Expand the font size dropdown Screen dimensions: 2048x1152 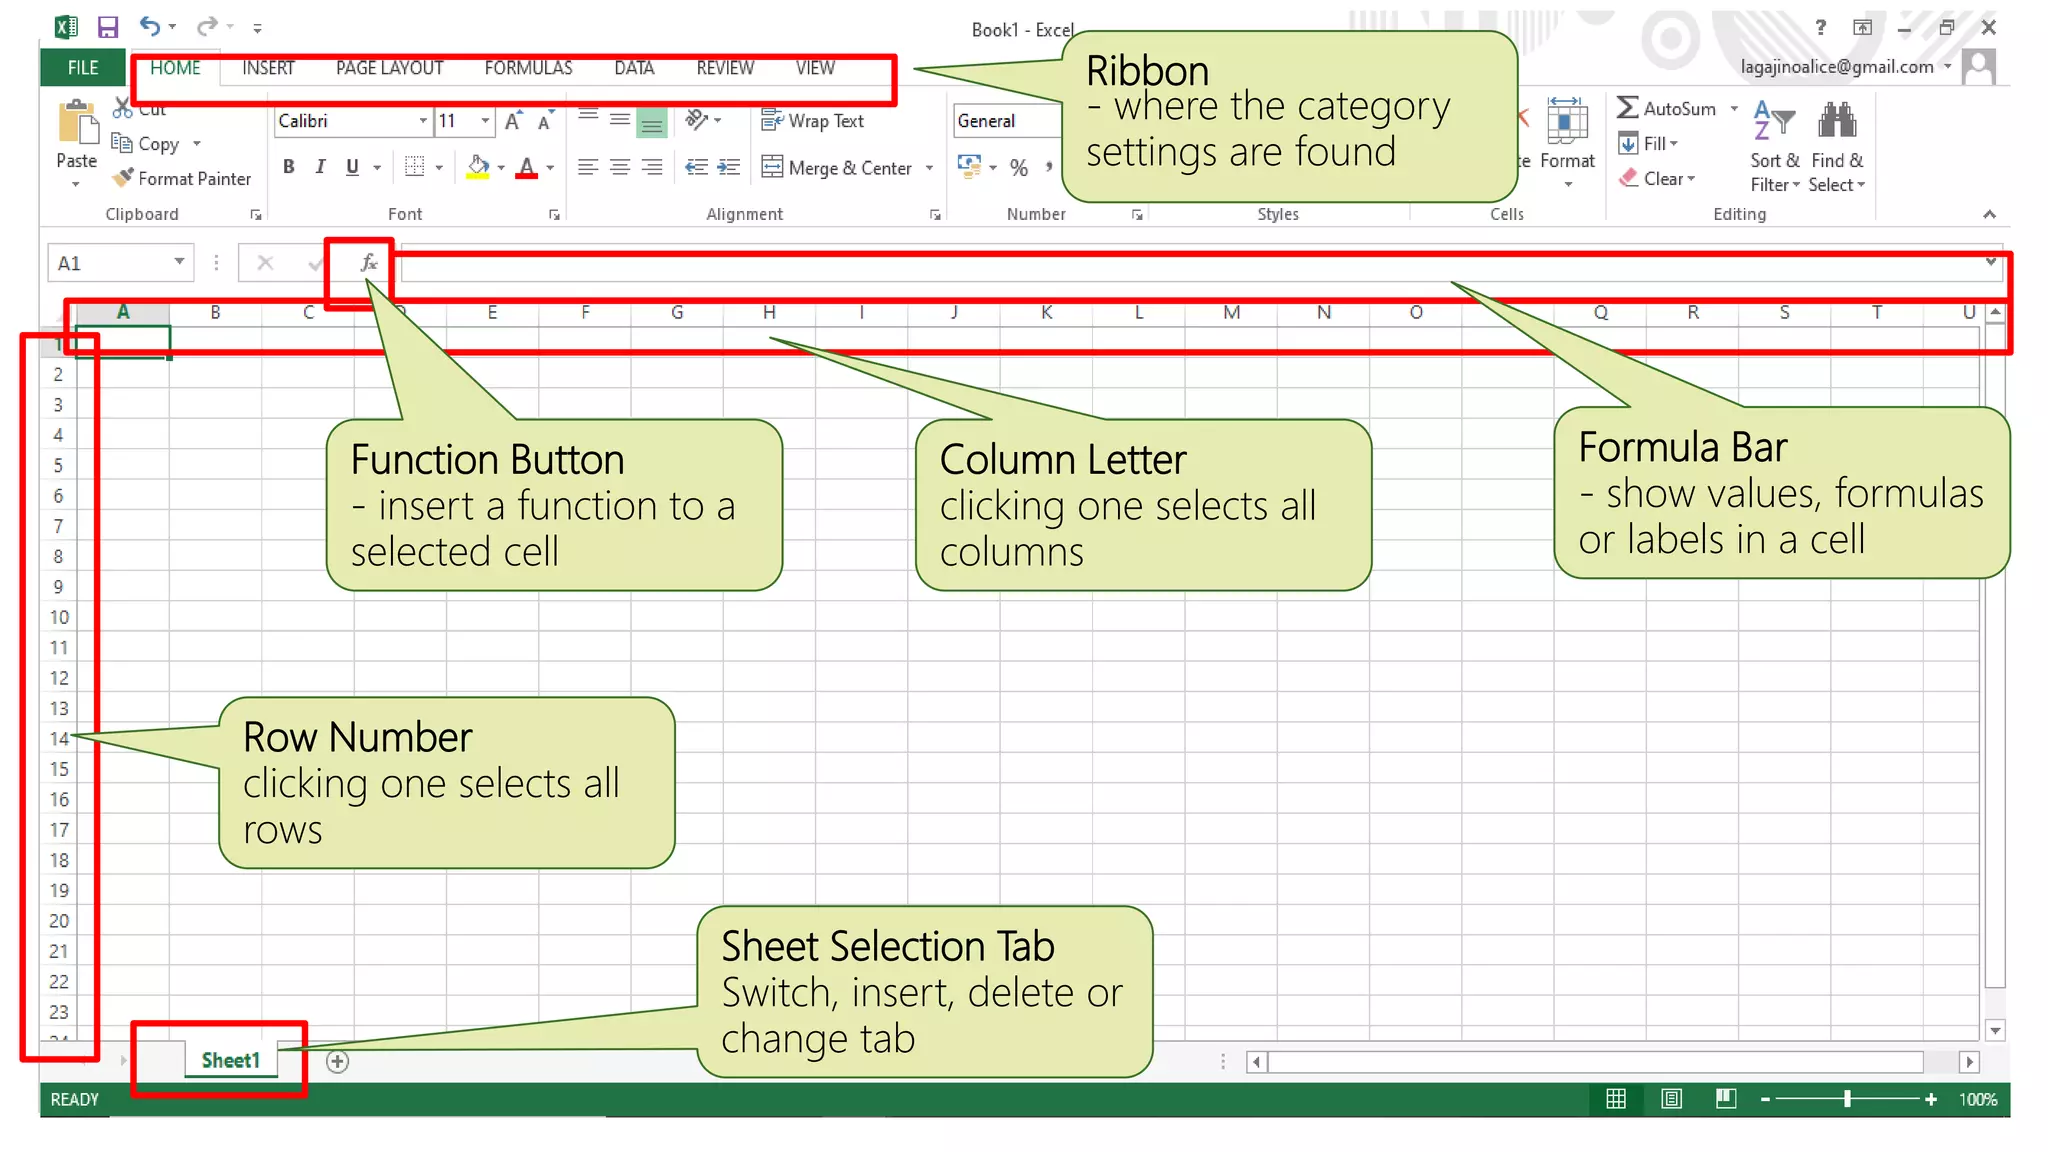pyautogui.click(x=485, y=121)
